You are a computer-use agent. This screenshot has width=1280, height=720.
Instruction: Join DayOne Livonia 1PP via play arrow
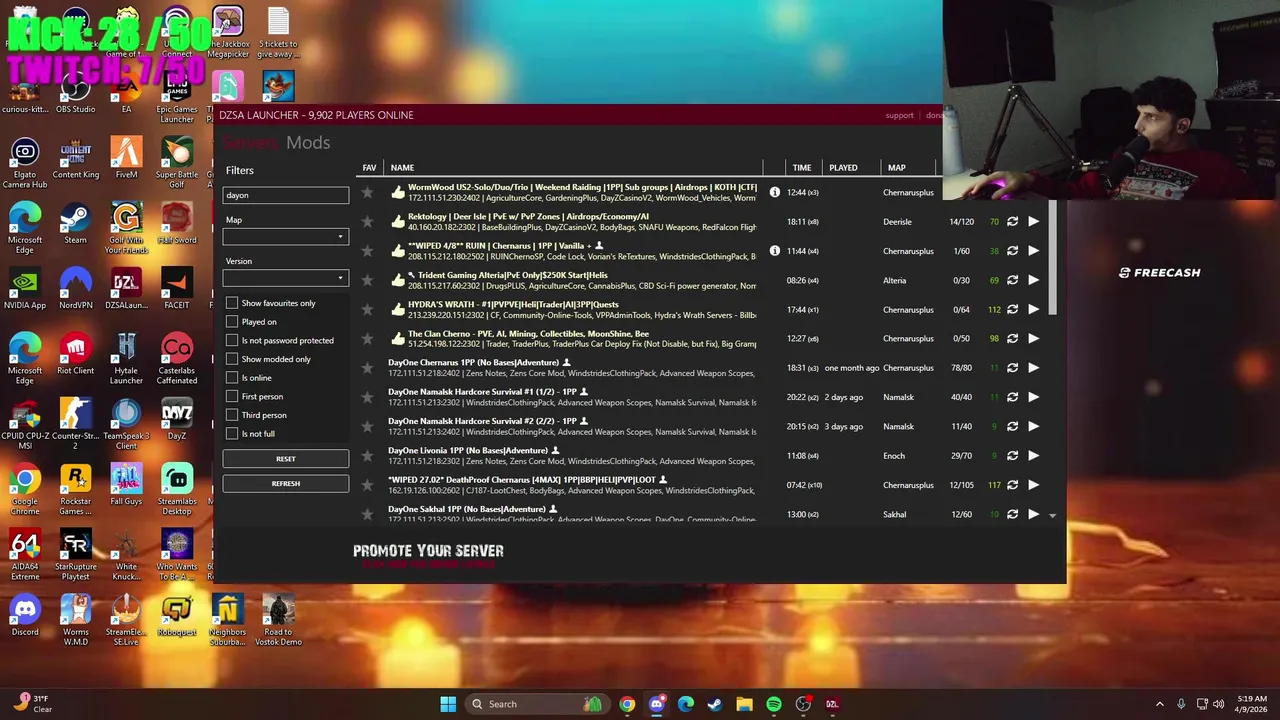point(1033,455)
